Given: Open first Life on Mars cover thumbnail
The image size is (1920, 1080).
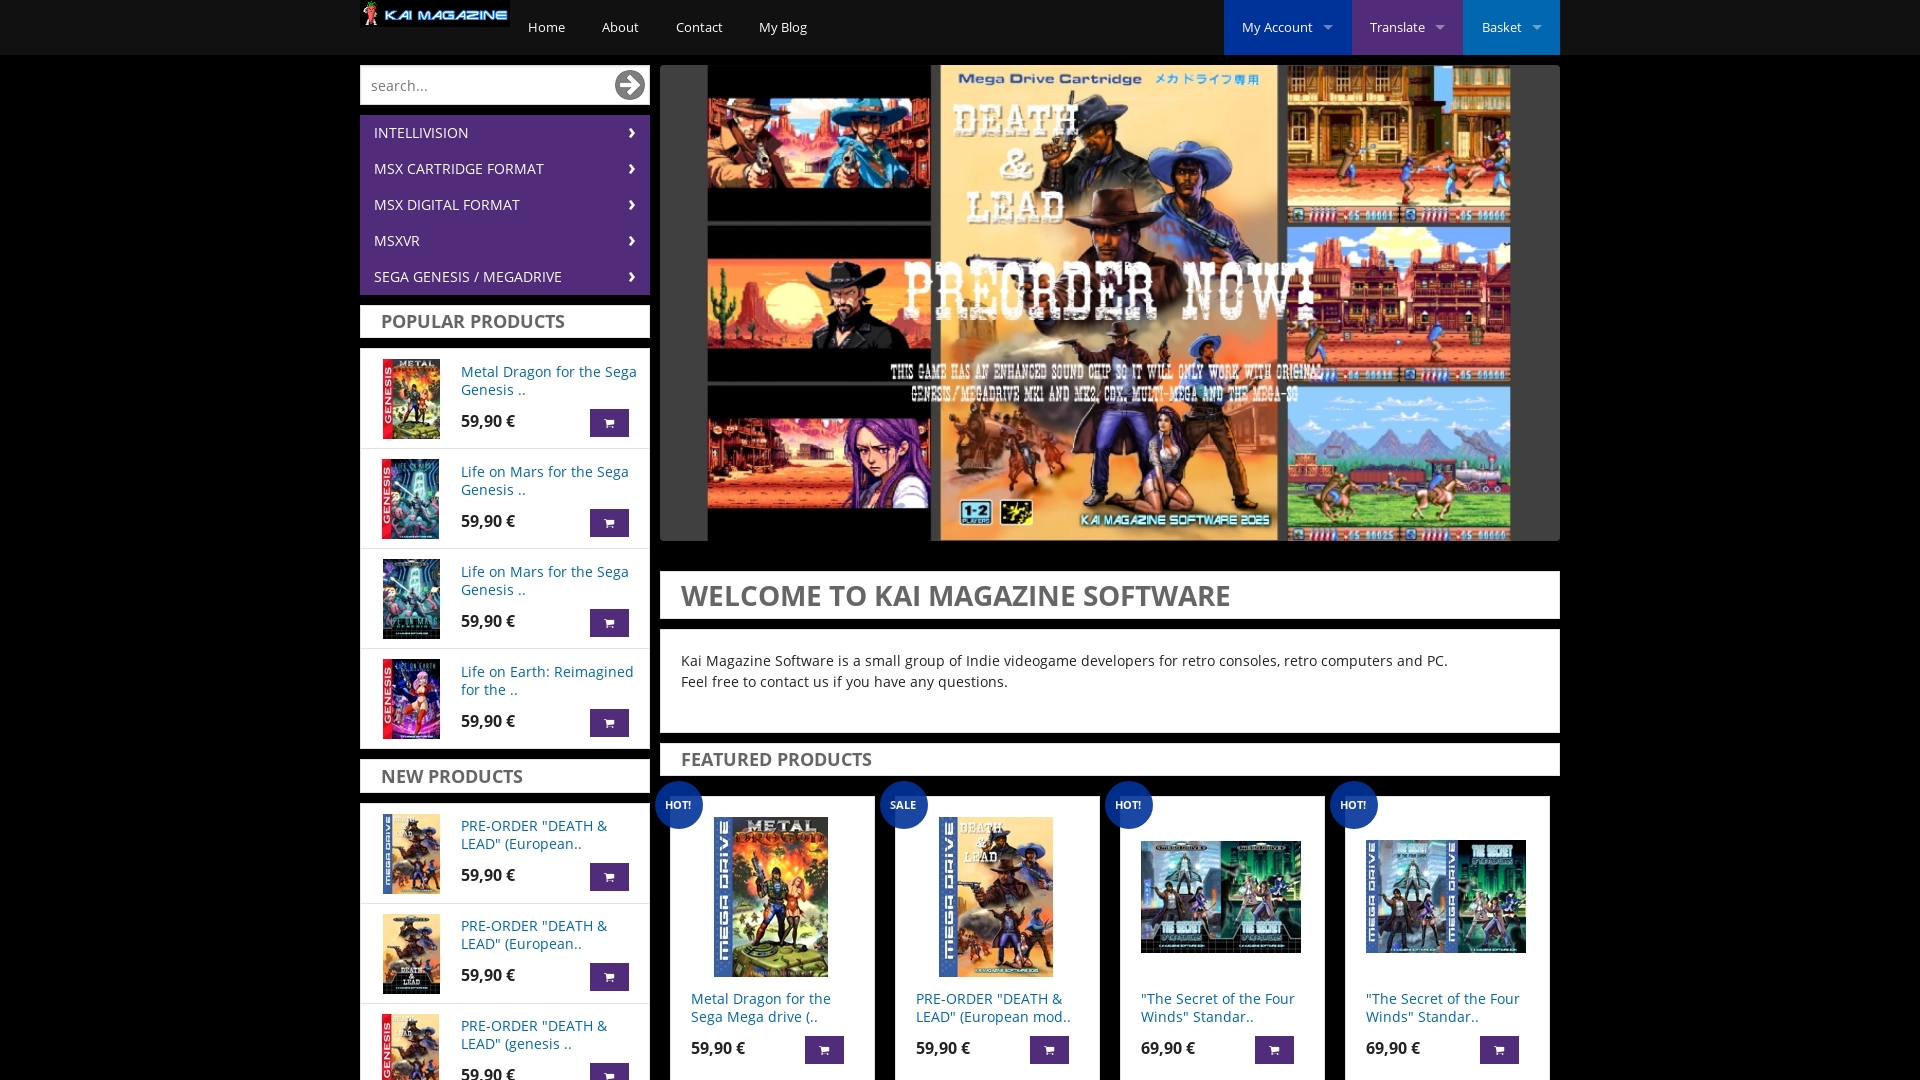Looking at the screenshot, I should coord(411,499).
